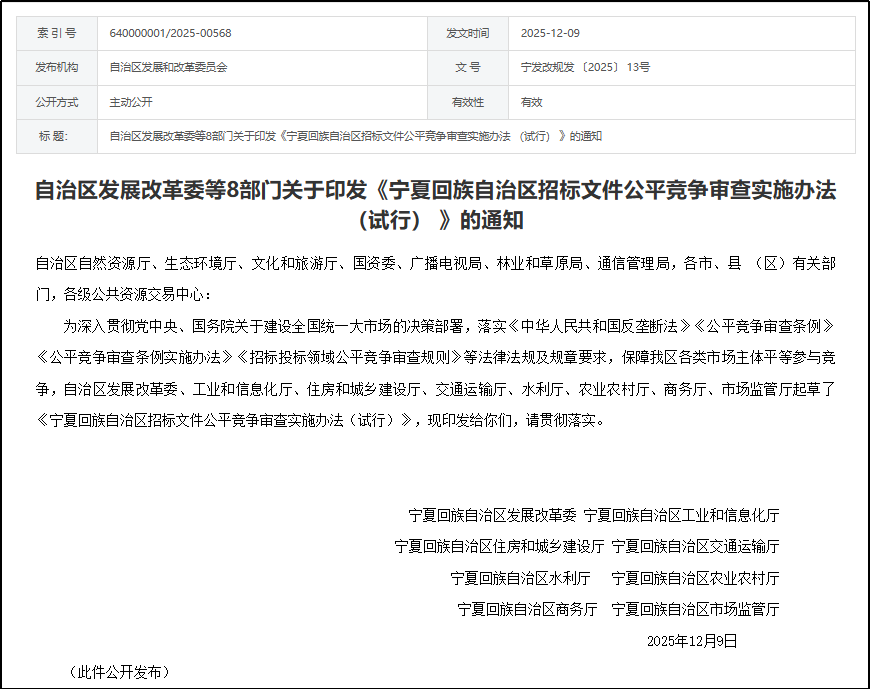Screen dimensions: 870x689
Task: Click the signature 宁夏回族自治区市场监管厅
Action: (x=696, y=609)
